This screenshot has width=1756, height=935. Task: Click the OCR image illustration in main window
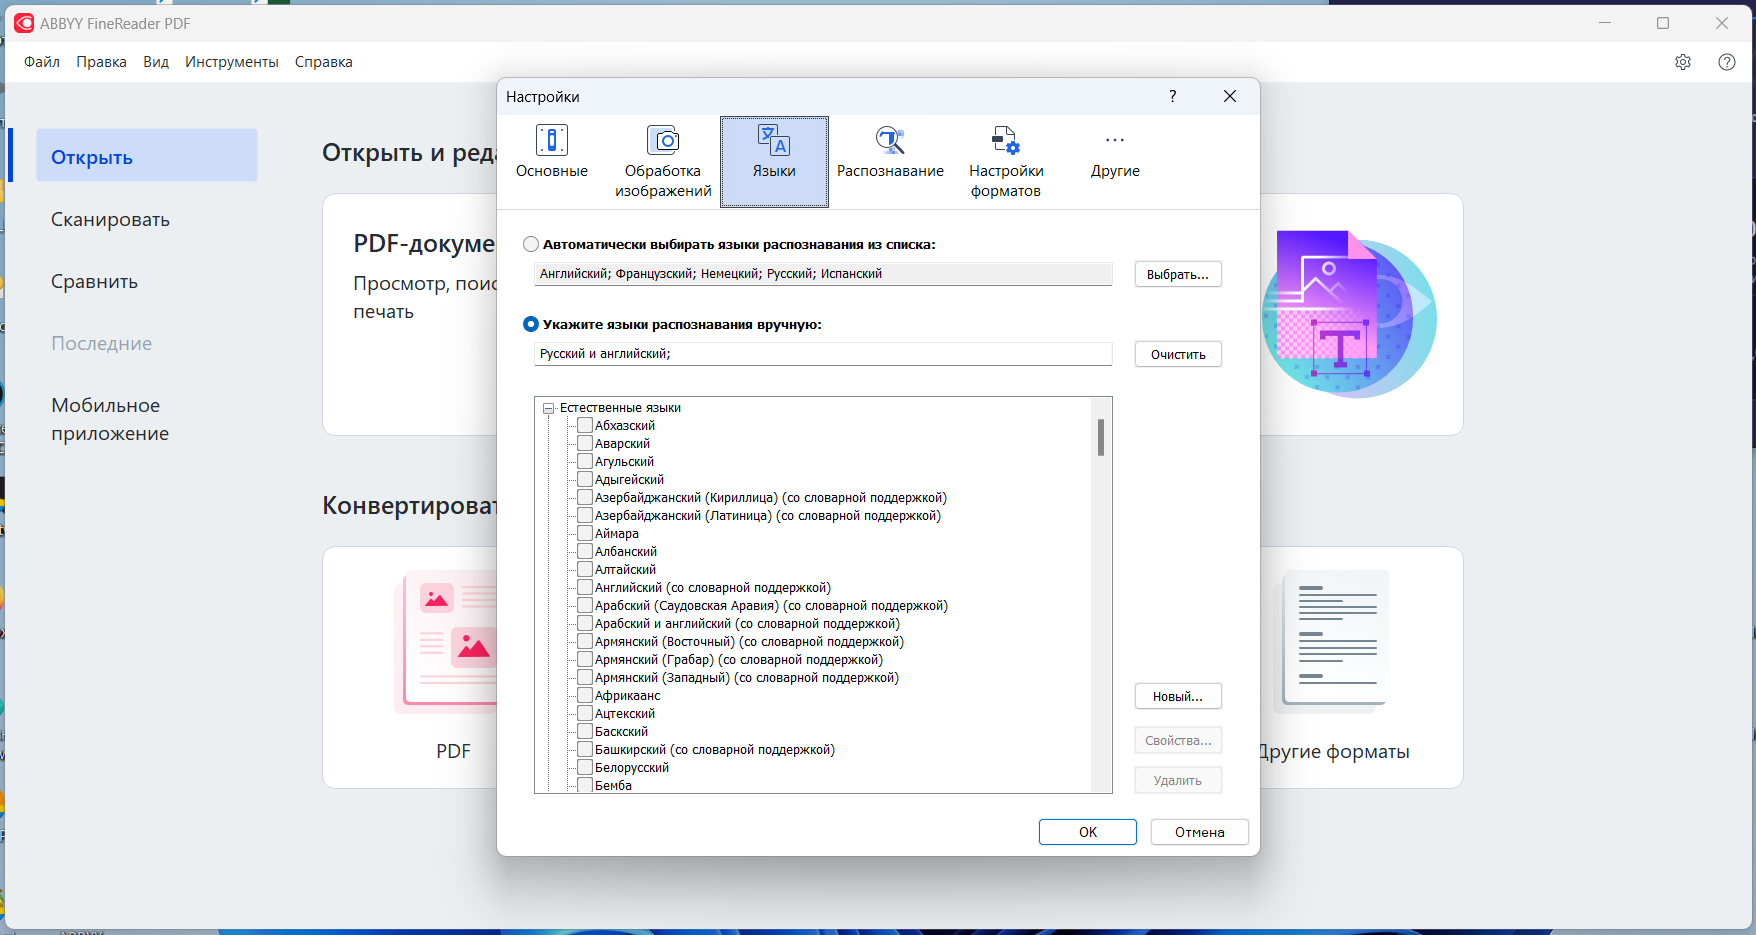coord(1349,314)
